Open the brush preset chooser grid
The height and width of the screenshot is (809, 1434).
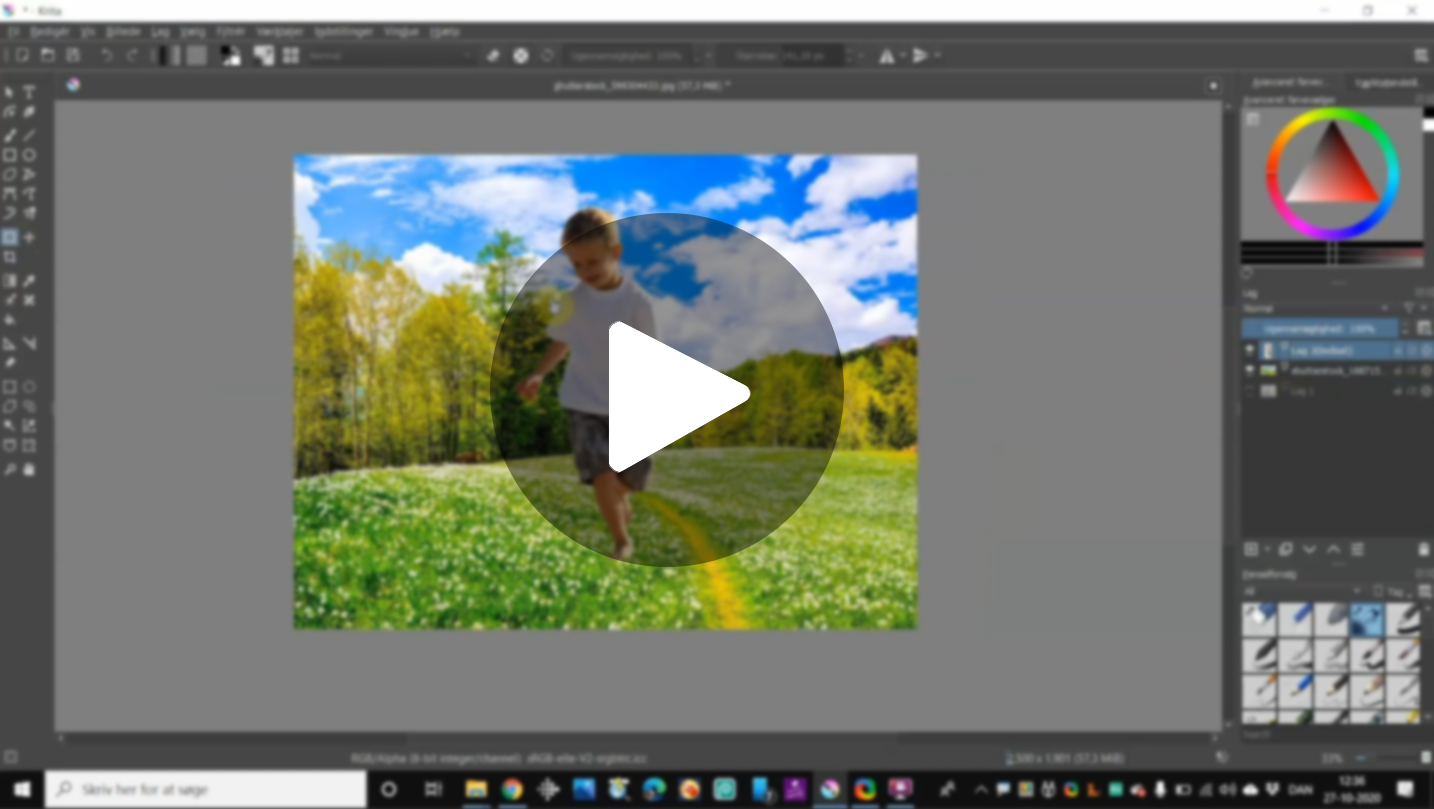[x=291, y=55]
